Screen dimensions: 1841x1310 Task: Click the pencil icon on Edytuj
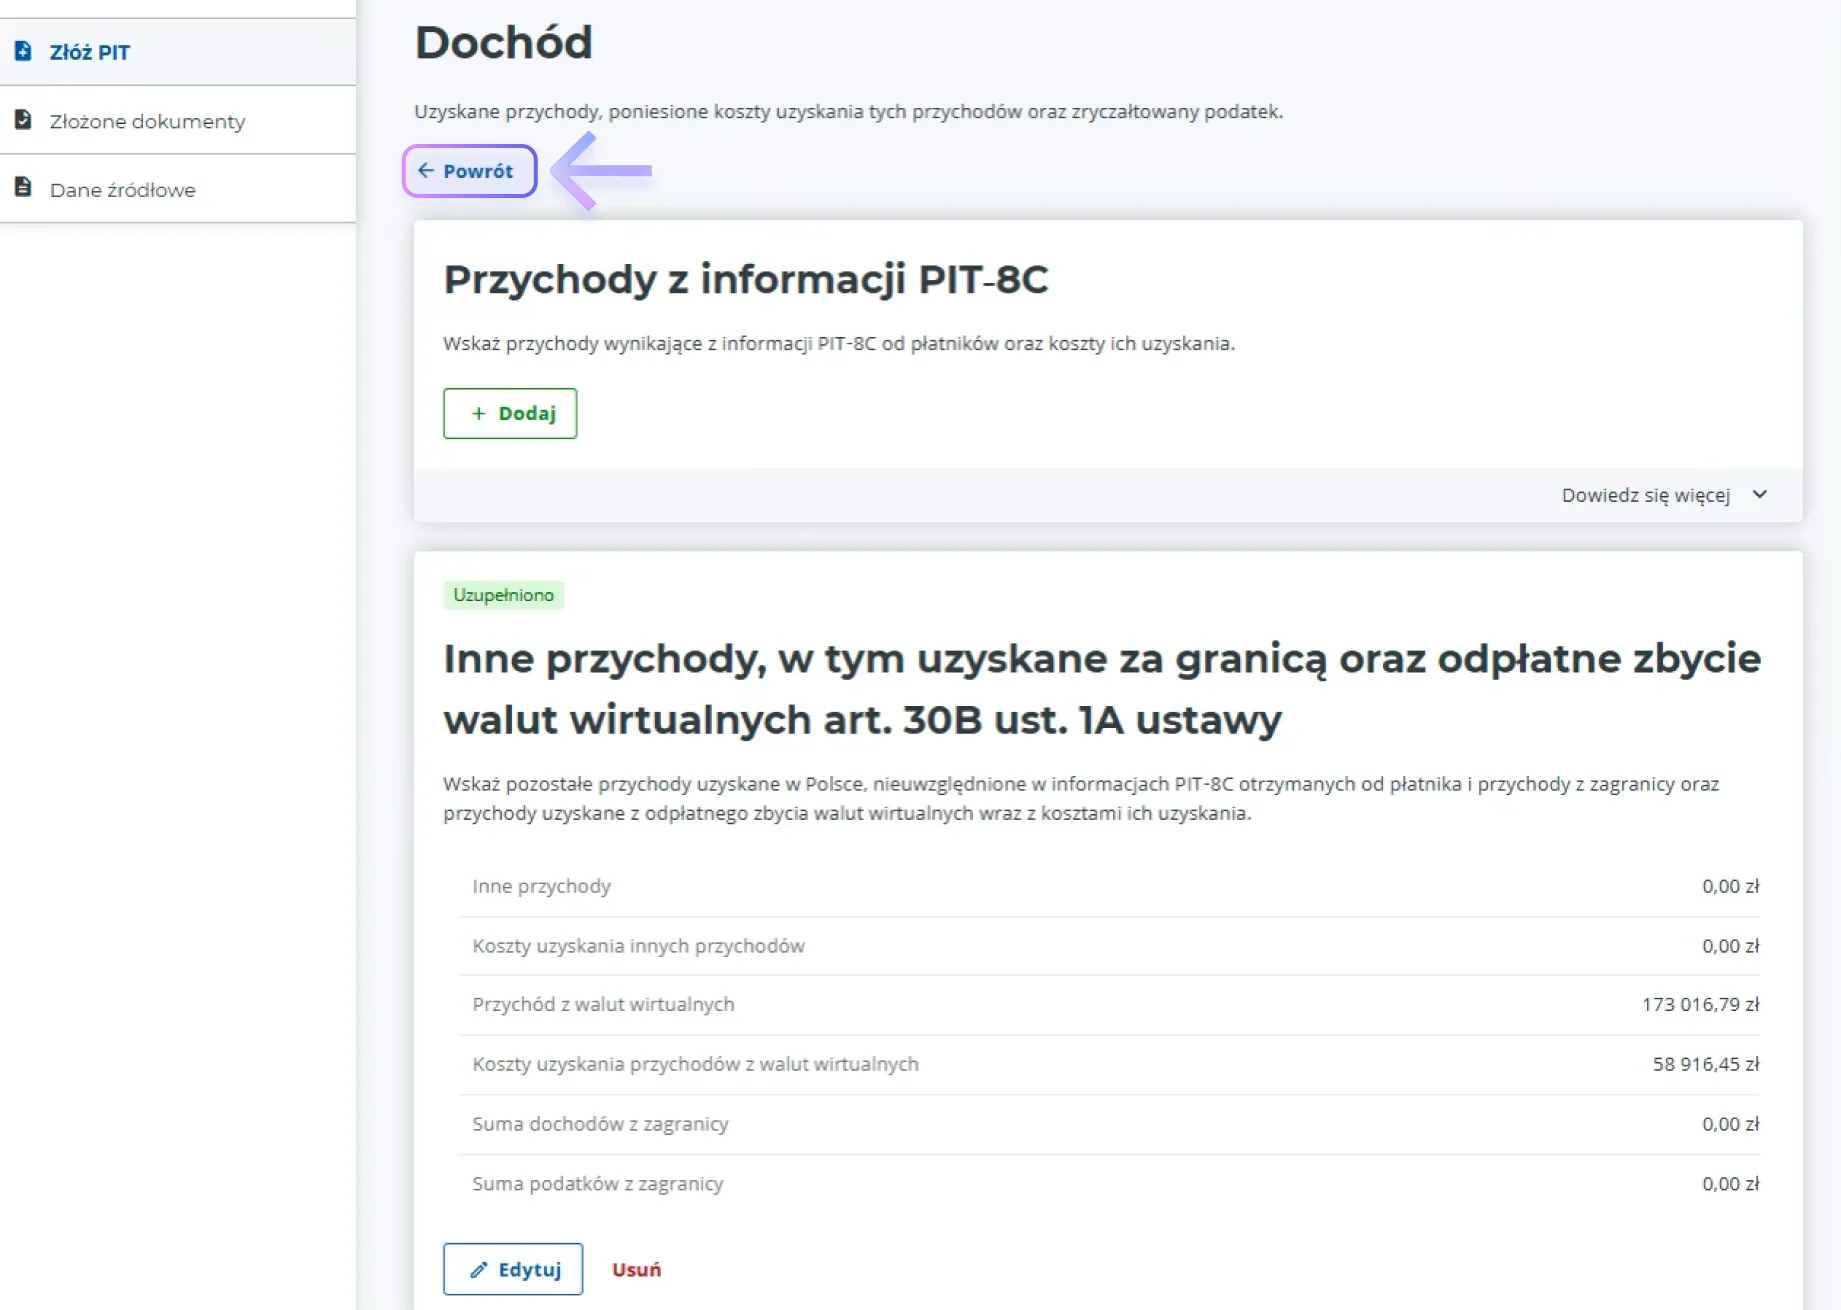pyautogui.click(x=479, y=1269)
